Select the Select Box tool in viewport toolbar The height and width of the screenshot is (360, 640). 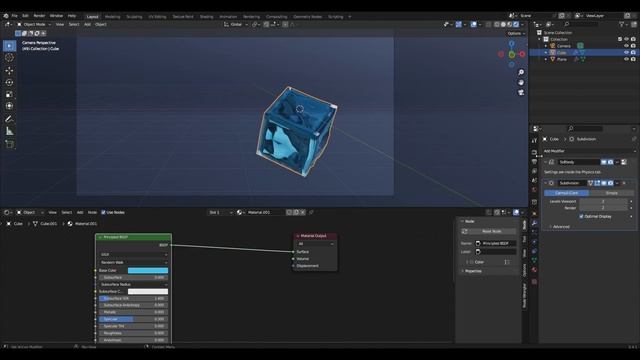pos(9,46)
